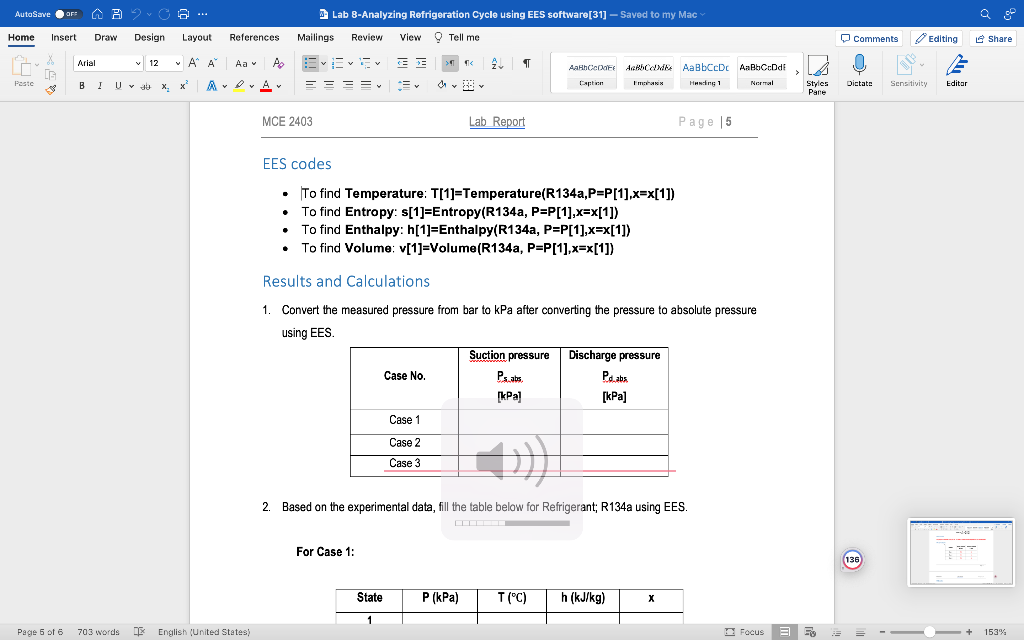The image size is (1024, 640).
Task: Open the Layout tab
Action: (x=197, y=37)
